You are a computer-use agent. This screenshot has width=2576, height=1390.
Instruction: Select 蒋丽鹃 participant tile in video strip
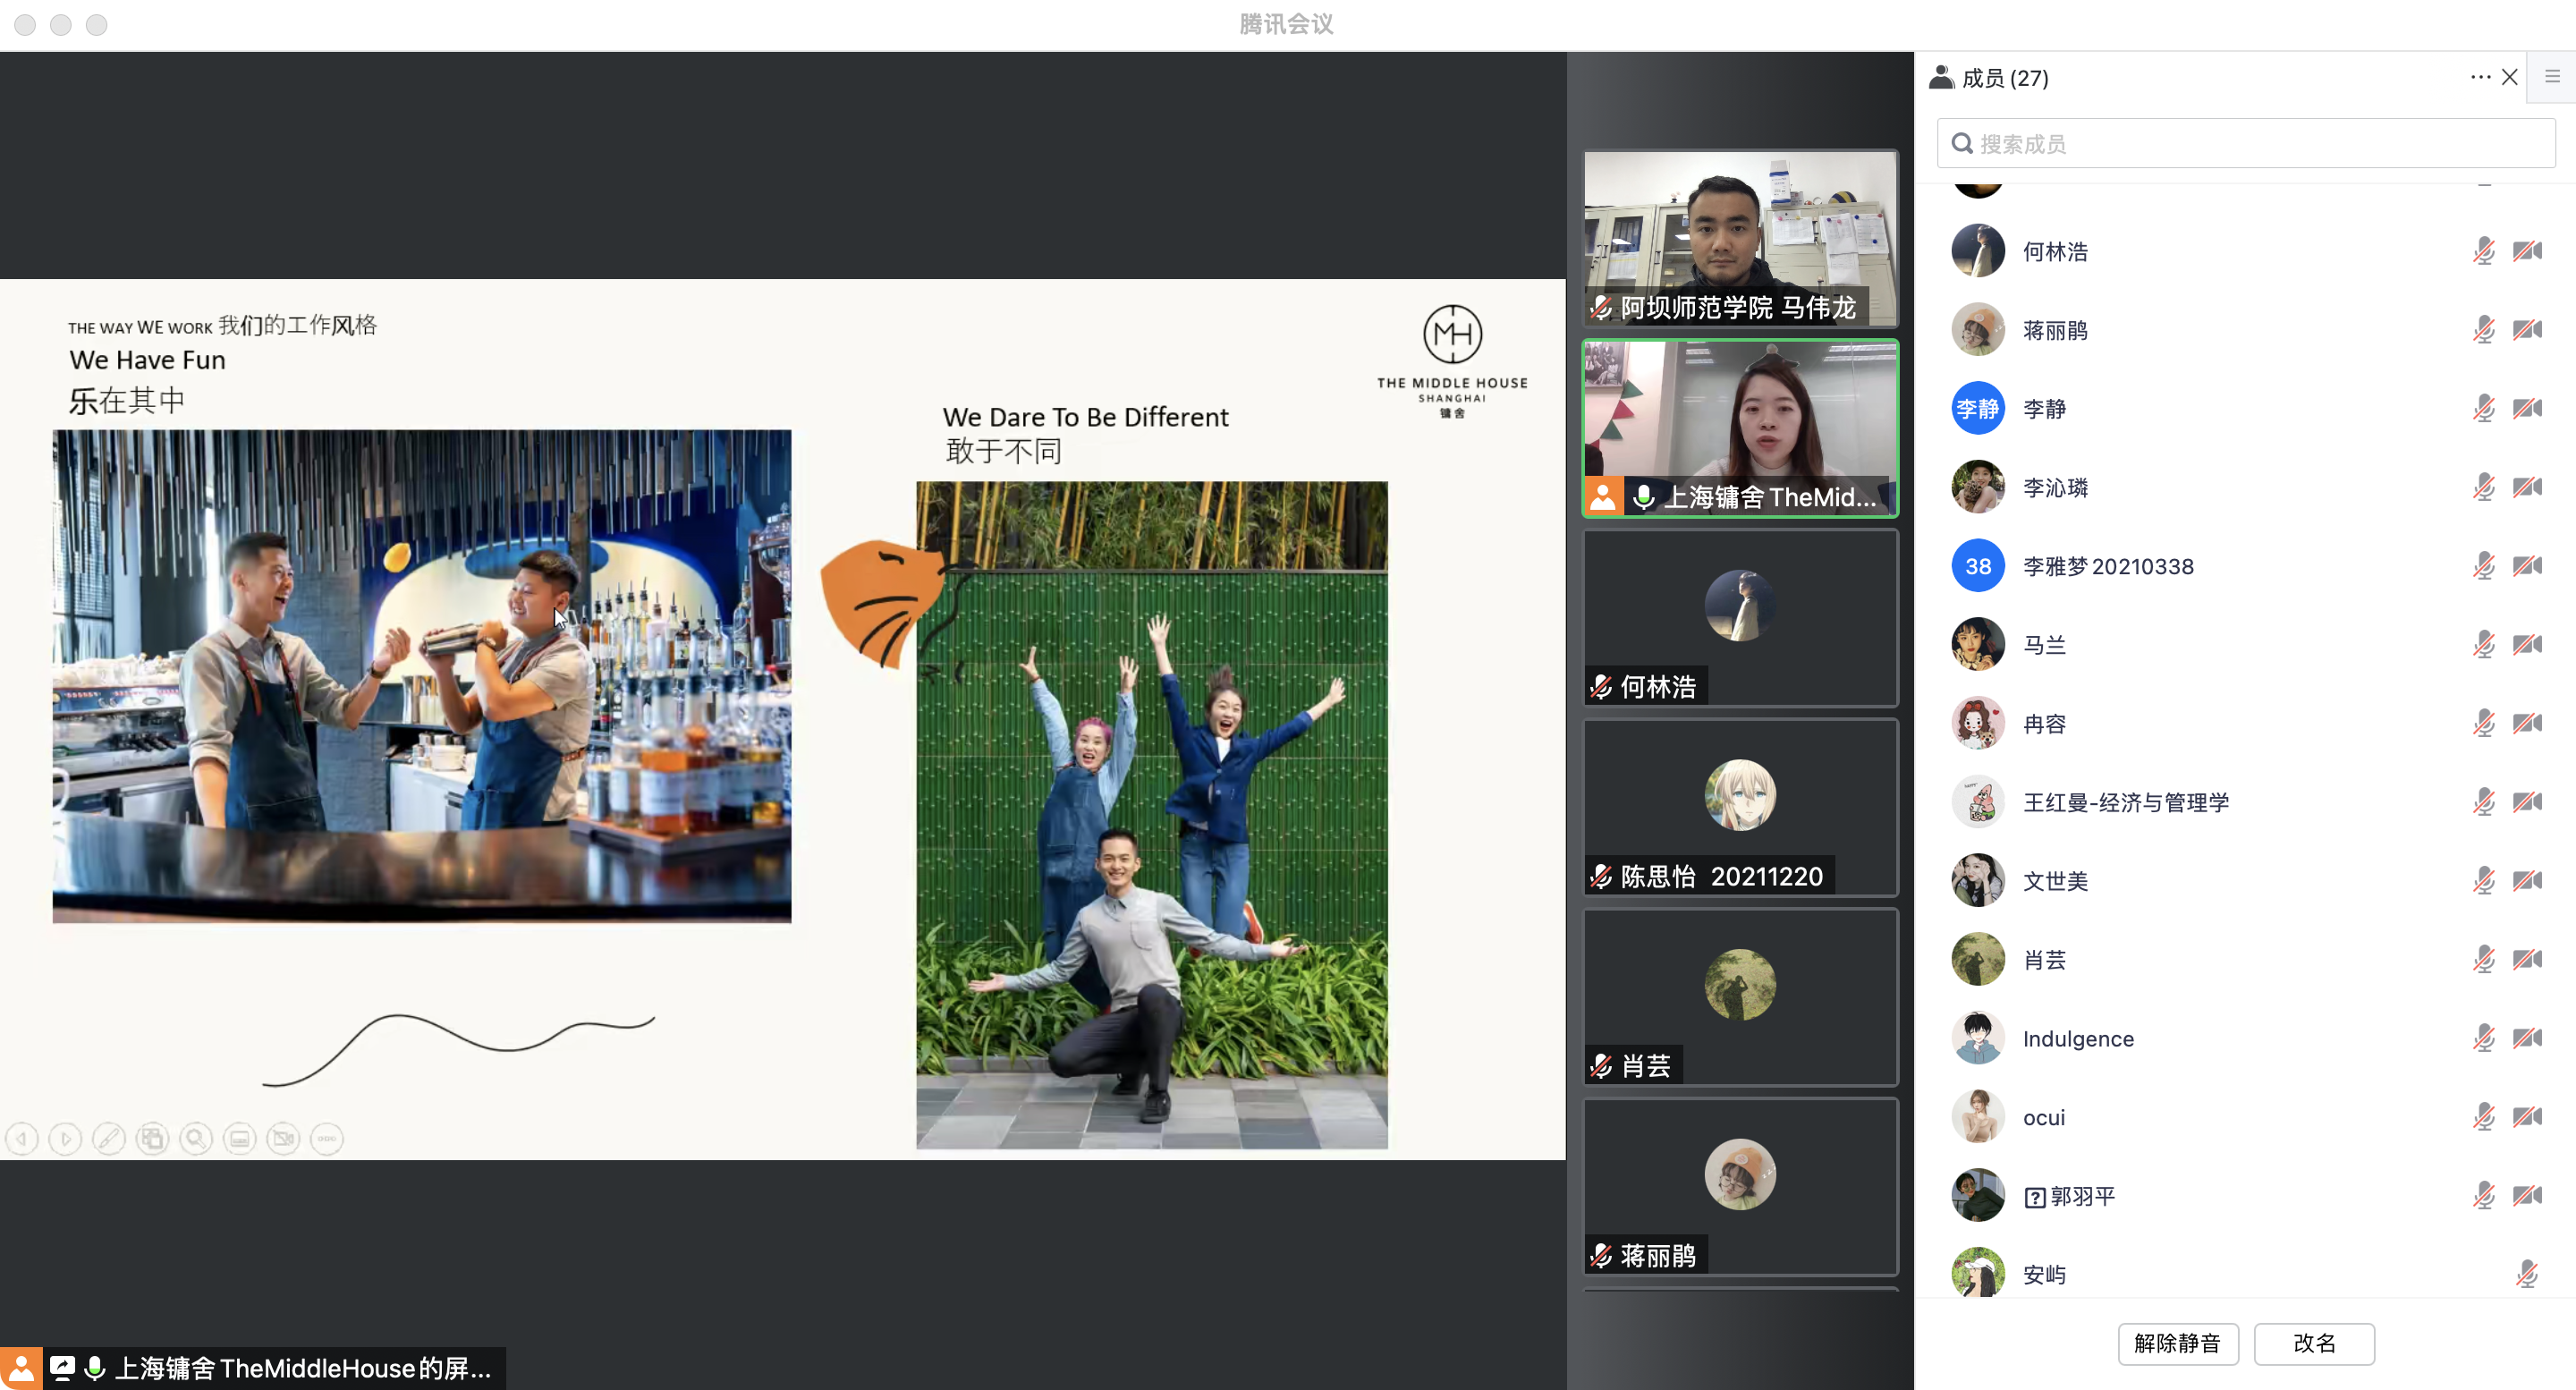click(x=1740, y=1187)
